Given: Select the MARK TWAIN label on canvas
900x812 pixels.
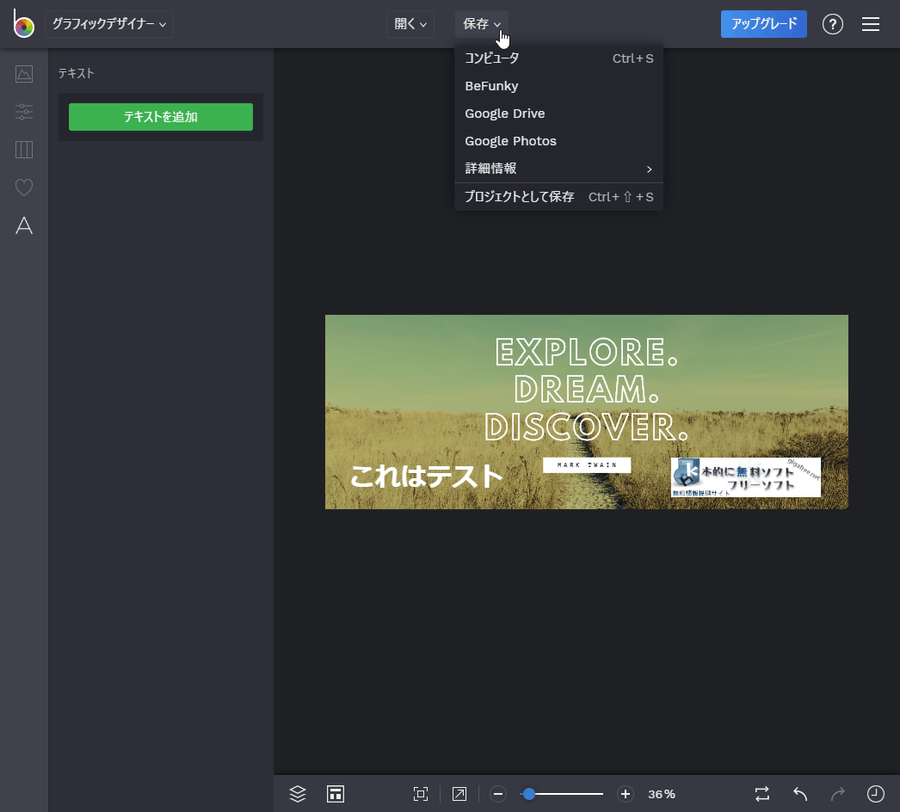Looking at the screenshot, I should pyautogui.click(x=587, y=465).
